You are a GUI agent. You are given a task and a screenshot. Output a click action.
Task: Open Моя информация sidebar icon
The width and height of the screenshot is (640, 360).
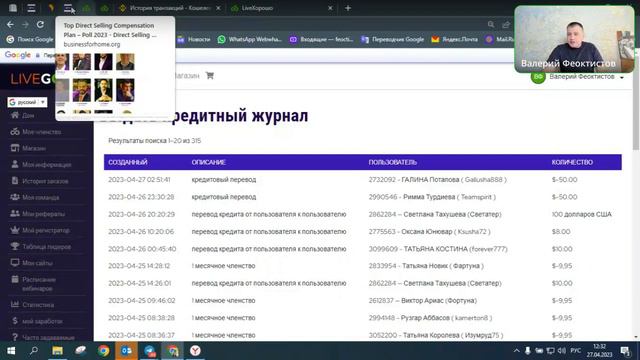pyautogui.click(x=15, y=164)
